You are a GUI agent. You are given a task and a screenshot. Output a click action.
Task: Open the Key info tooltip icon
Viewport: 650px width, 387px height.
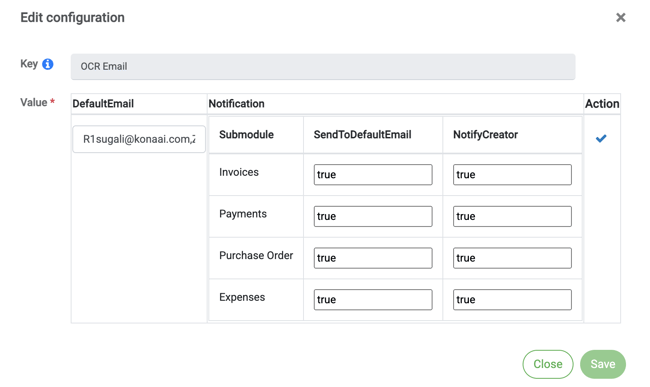(x=48, y=64)
